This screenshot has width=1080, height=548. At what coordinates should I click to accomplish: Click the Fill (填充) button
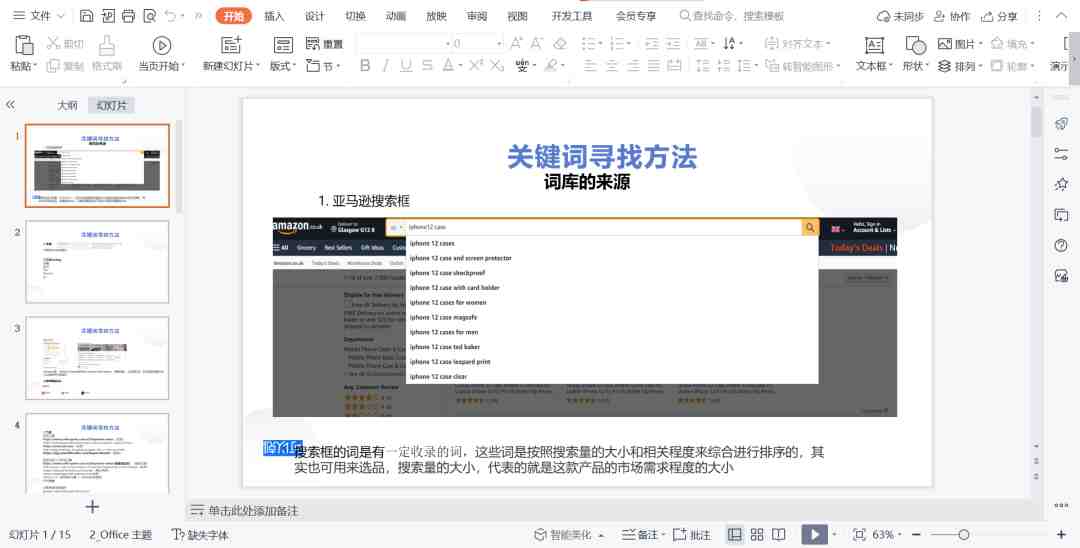point(1012,43)
